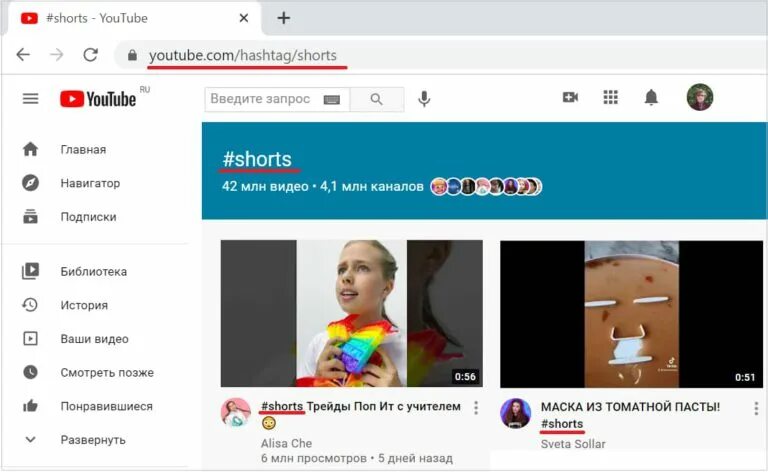Screen dimensions: 768x472
Task: Open notifications bell
Action: (651, 97)
